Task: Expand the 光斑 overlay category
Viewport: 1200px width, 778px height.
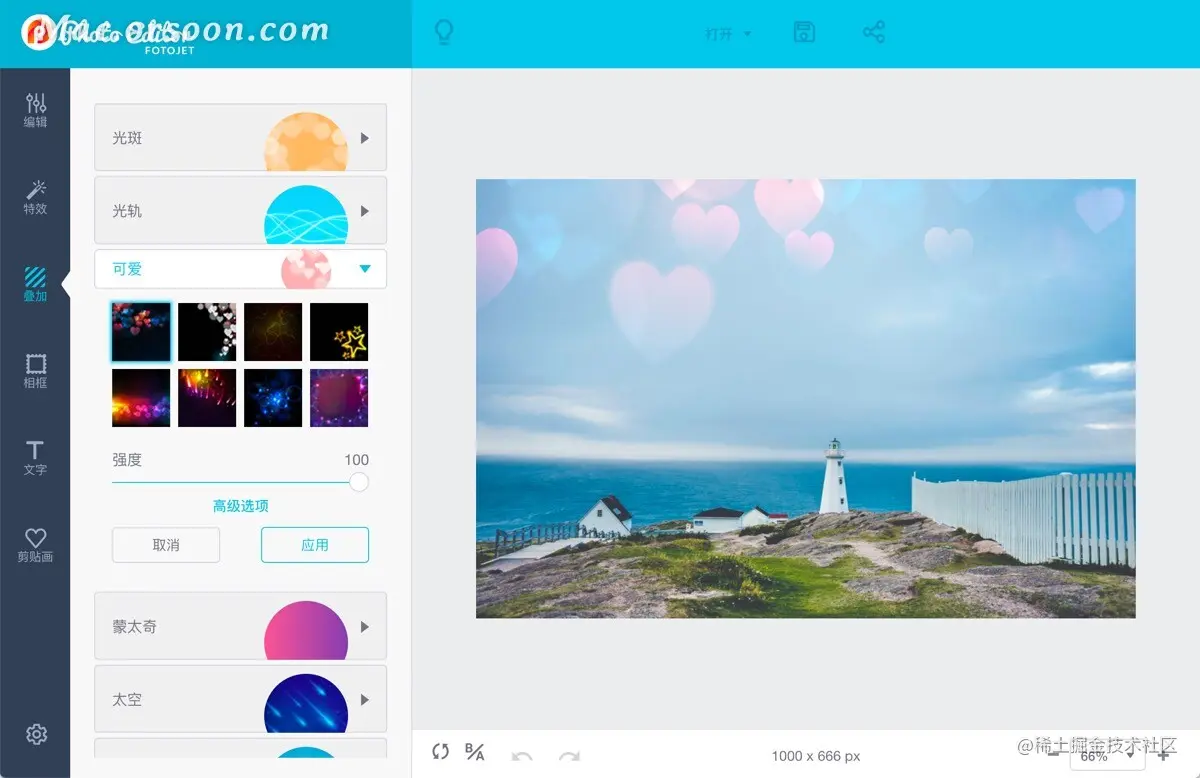Action: click(240, 138)
